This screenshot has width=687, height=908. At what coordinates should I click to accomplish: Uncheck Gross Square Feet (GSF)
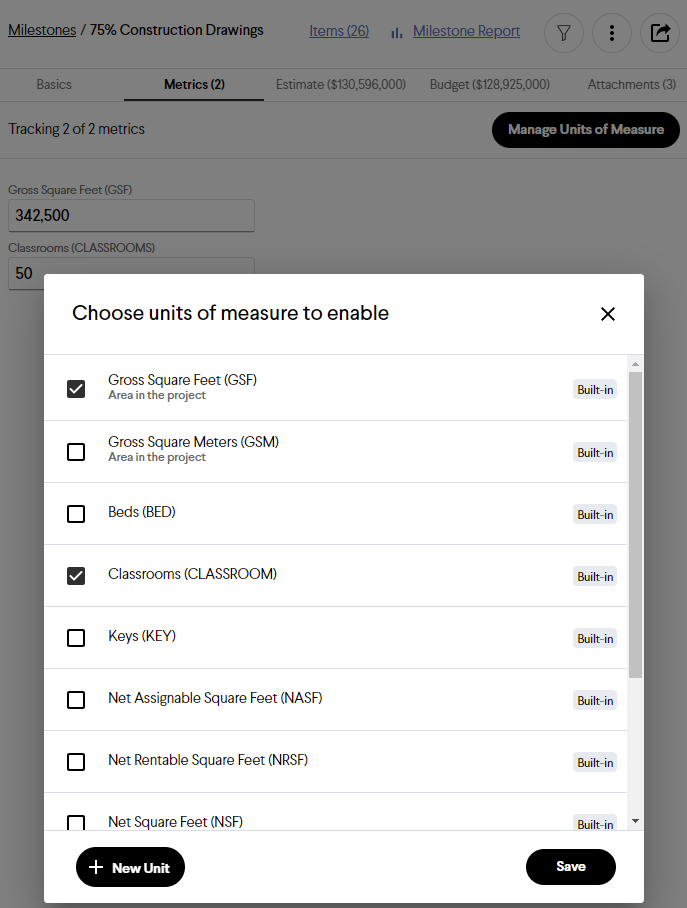[x=76, y=389]
